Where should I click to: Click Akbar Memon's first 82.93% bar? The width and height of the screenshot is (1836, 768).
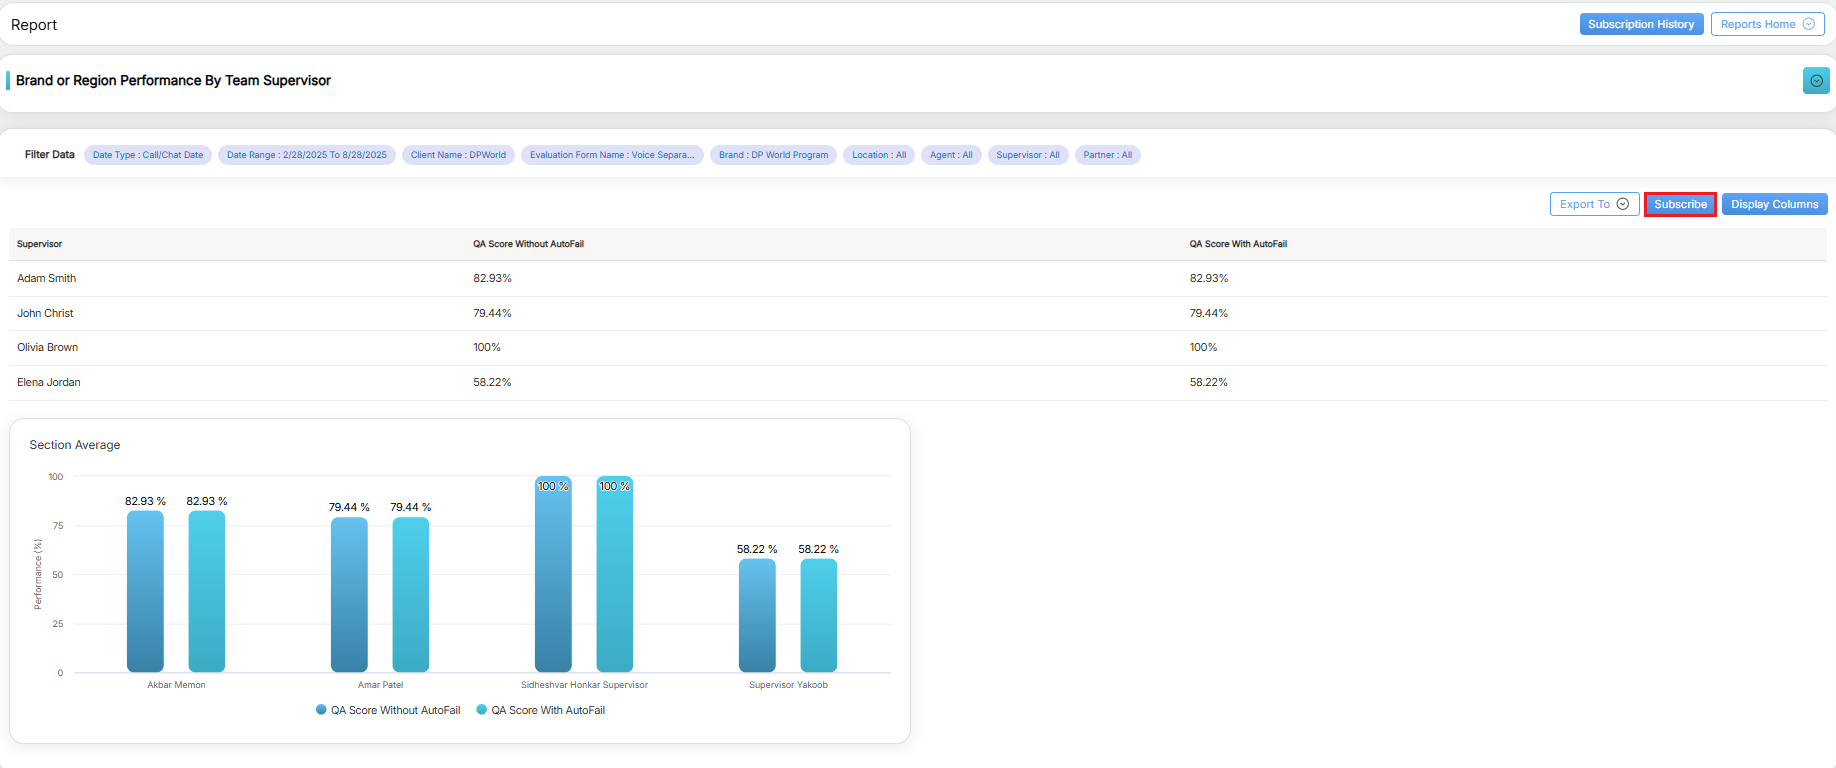pos(145,590)
